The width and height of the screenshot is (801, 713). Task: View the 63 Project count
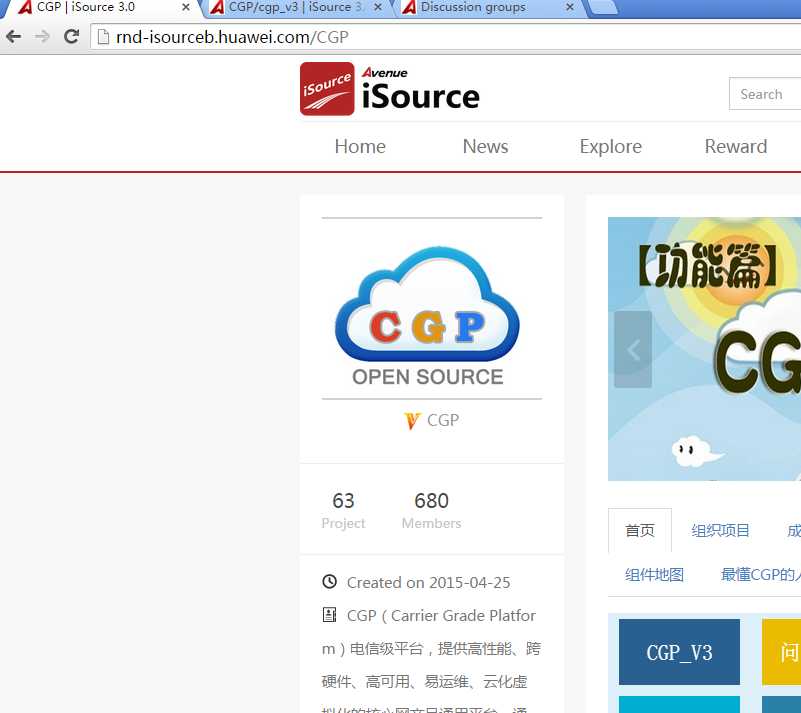[343, 510]
